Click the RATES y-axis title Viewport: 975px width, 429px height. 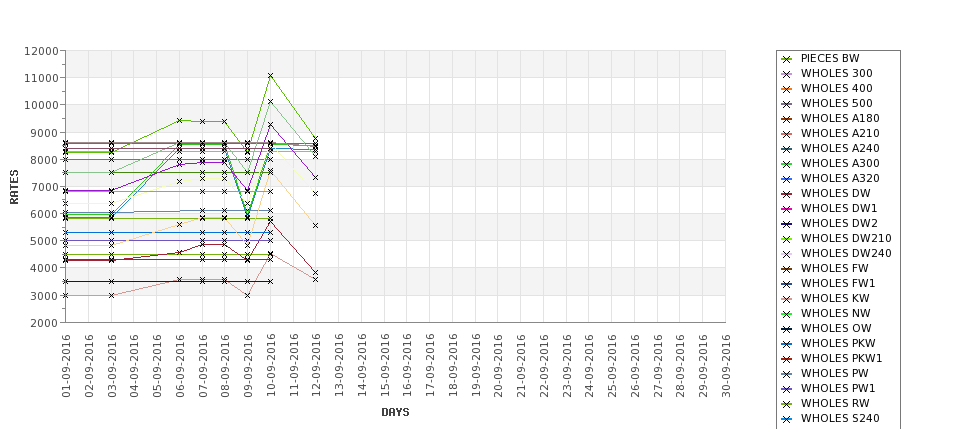pyautogui.click(x=14, y=187)
